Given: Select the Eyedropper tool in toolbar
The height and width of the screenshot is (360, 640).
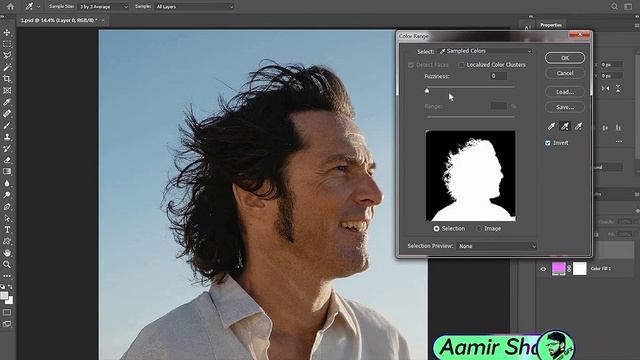Looking at the screenshot, I should click(7, 102).
